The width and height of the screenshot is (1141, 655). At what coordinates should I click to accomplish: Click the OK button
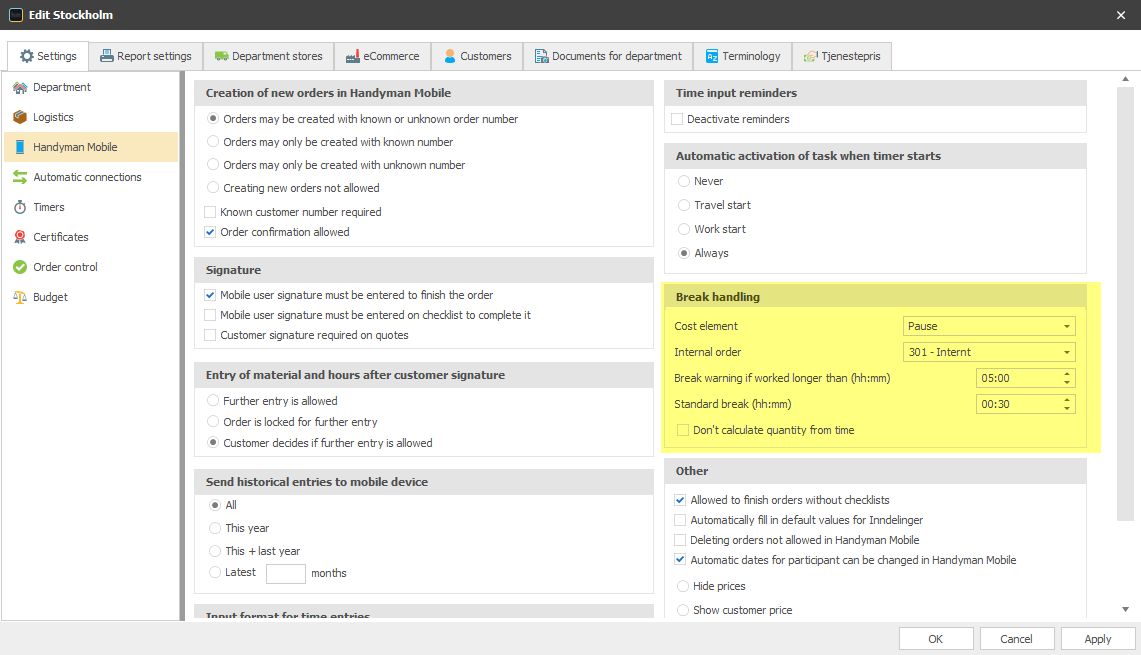(x=936, y=639)
